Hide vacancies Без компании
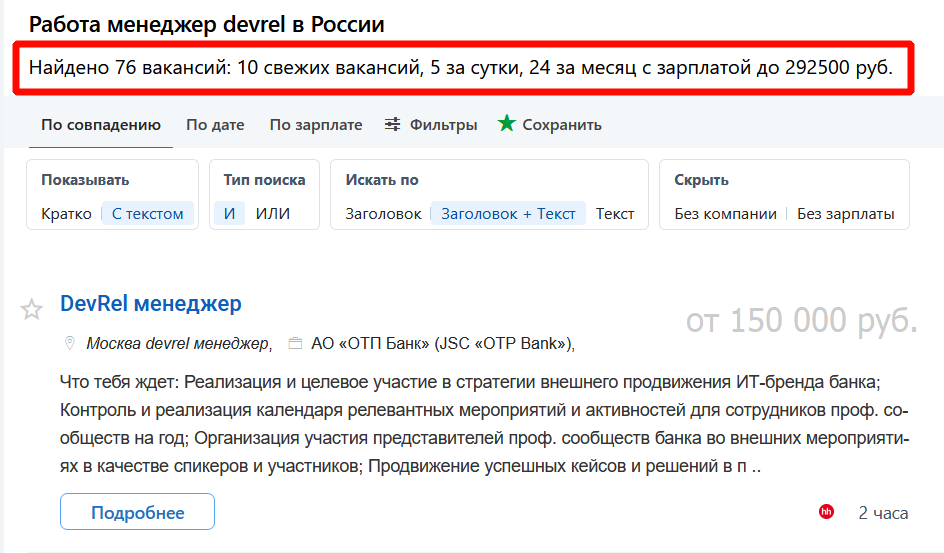The width and height of the screenshot is (944, 553). pos(725,213)
